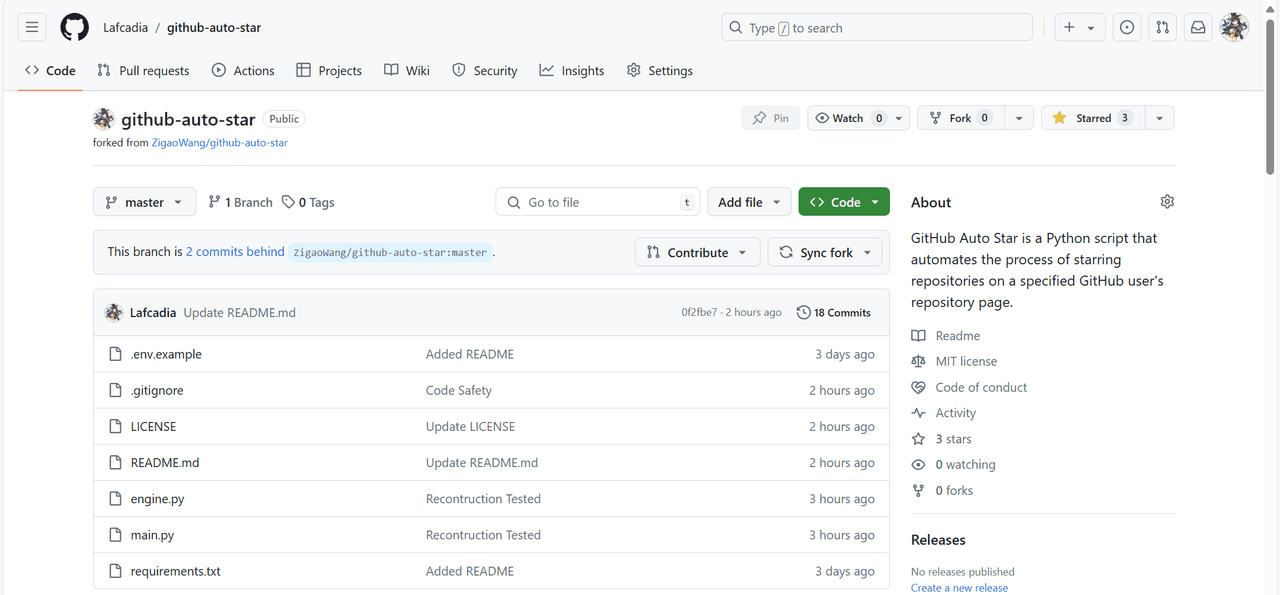Screen dimensions: 1280x595
Task: Click the GitHub logo home icon
Action: coord(74,27)
